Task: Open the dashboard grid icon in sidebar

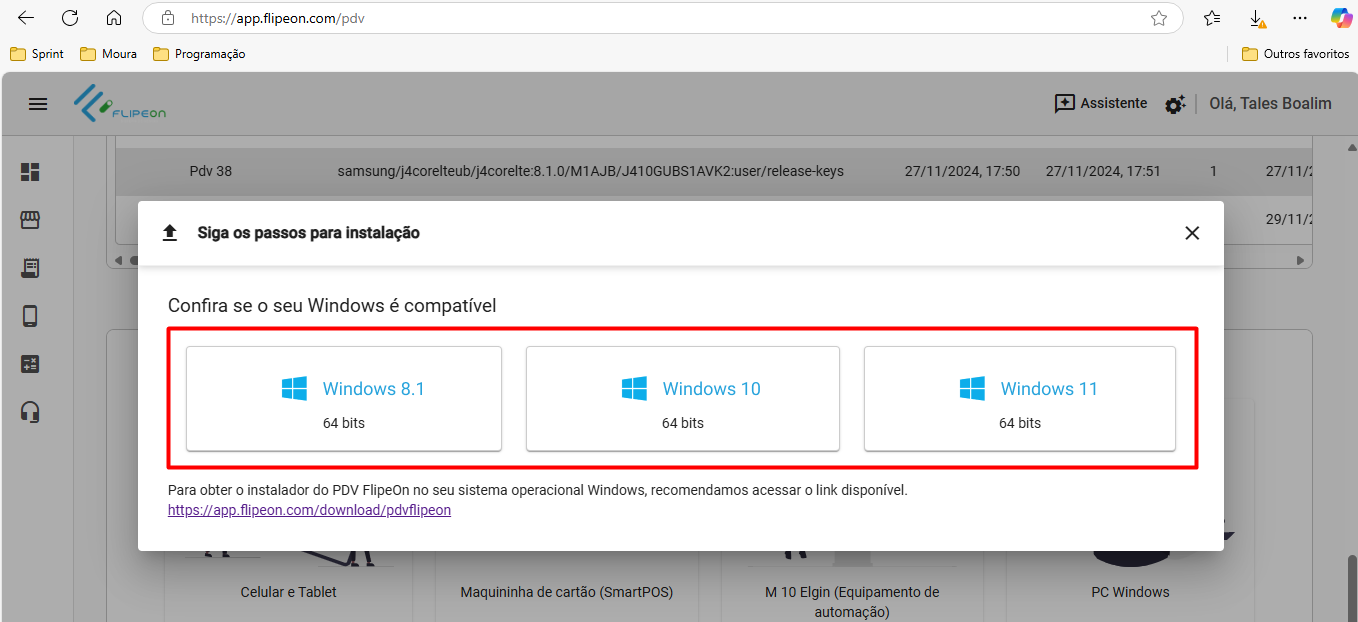Action: click(x=30, y=172)
